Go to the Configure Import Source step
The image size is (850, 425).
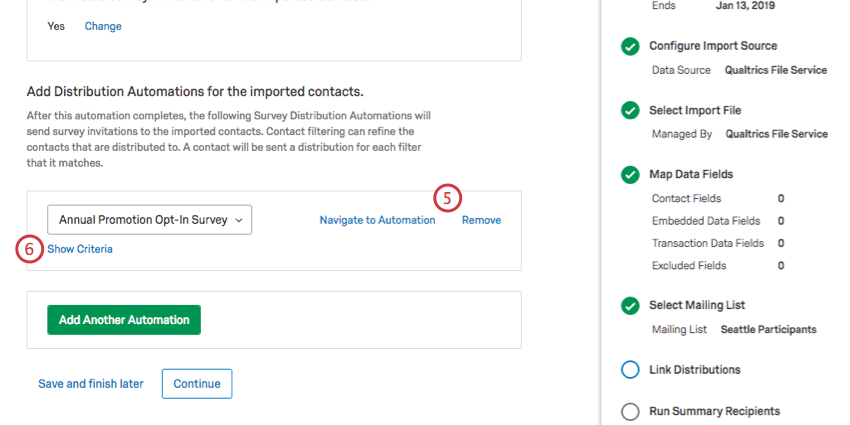click(713, 46)
